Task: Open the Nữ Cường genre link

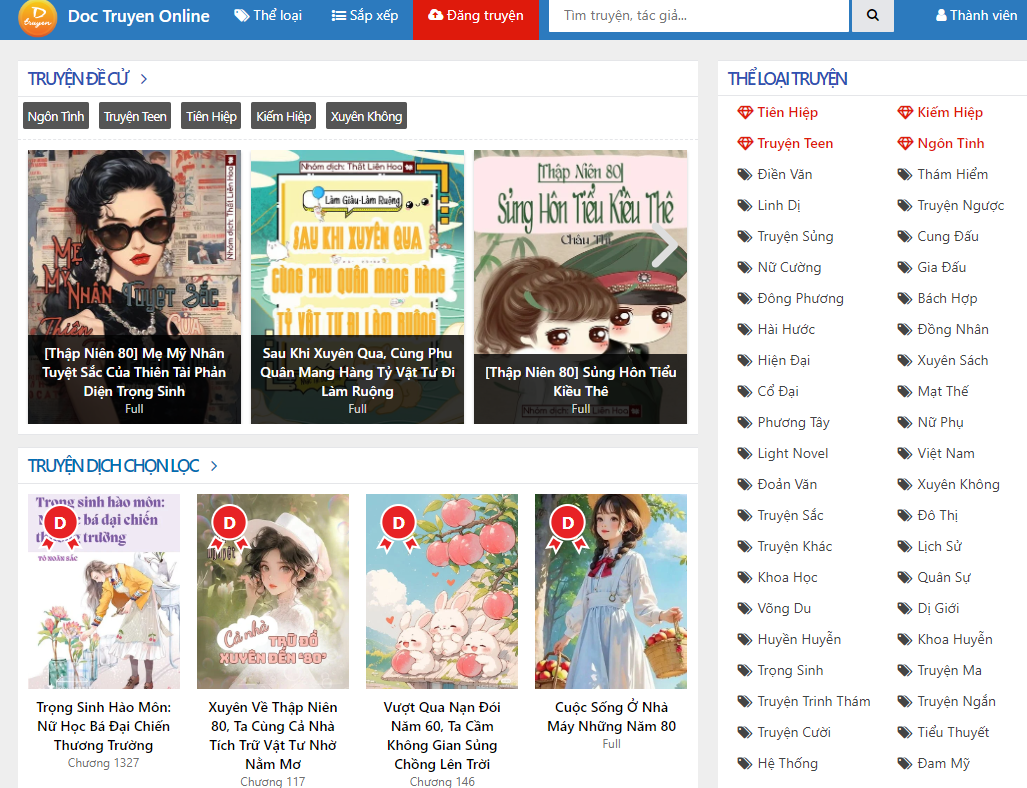Action: 789,267
